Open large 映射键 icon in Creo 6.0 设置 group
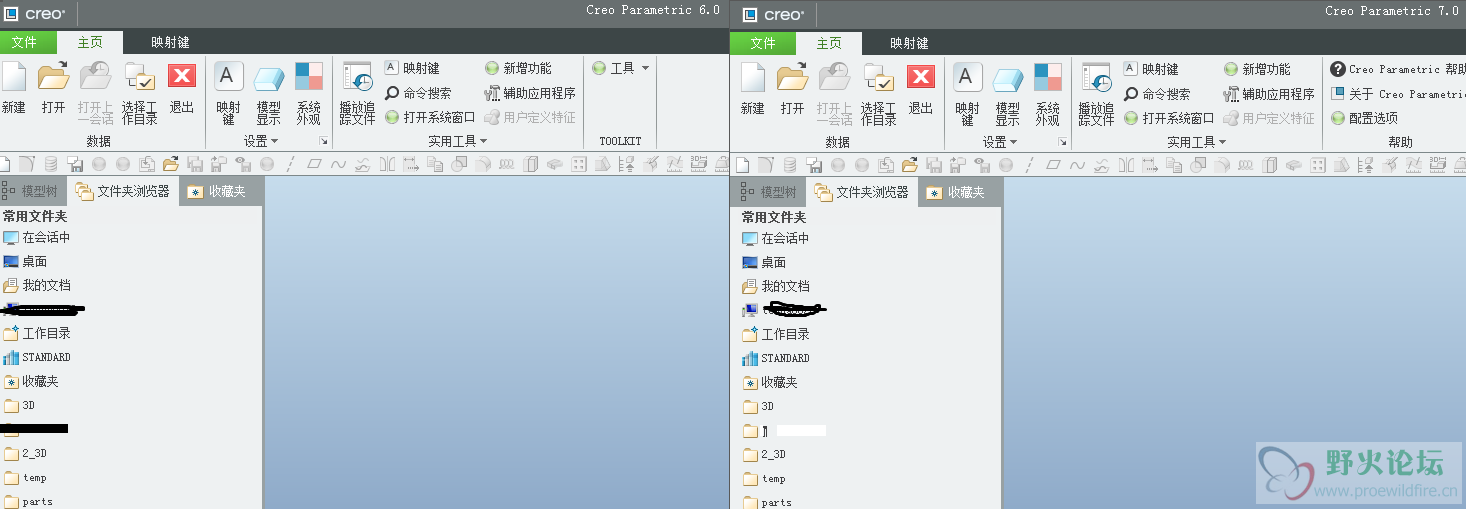1467x509 pixels. [228, 77]
